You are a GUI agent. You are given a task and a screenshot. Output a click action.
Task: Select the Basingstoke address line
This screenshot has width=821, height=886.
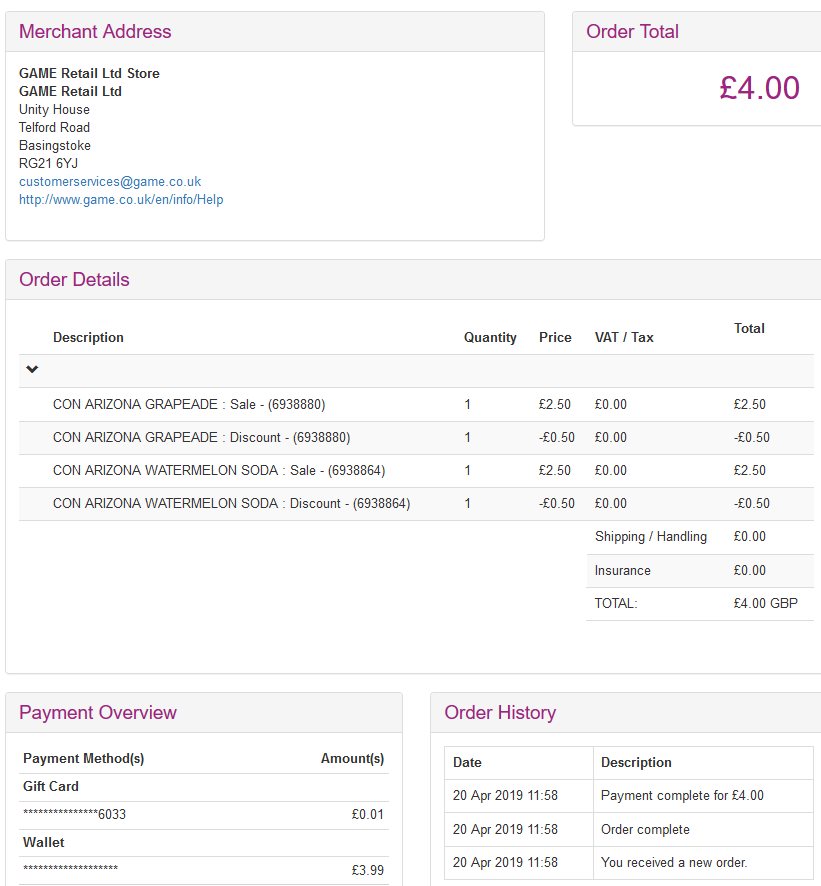(55, 145)
